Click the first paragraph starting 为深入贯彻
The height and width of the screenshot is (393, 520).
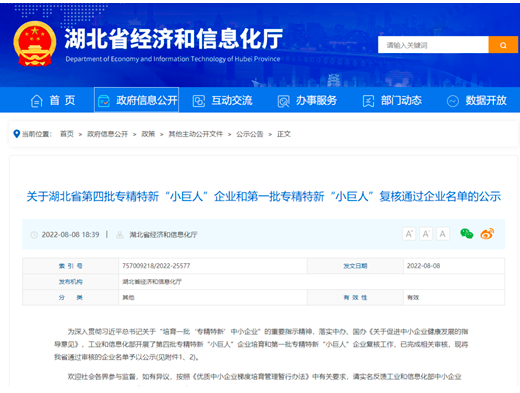click(261, 344)
